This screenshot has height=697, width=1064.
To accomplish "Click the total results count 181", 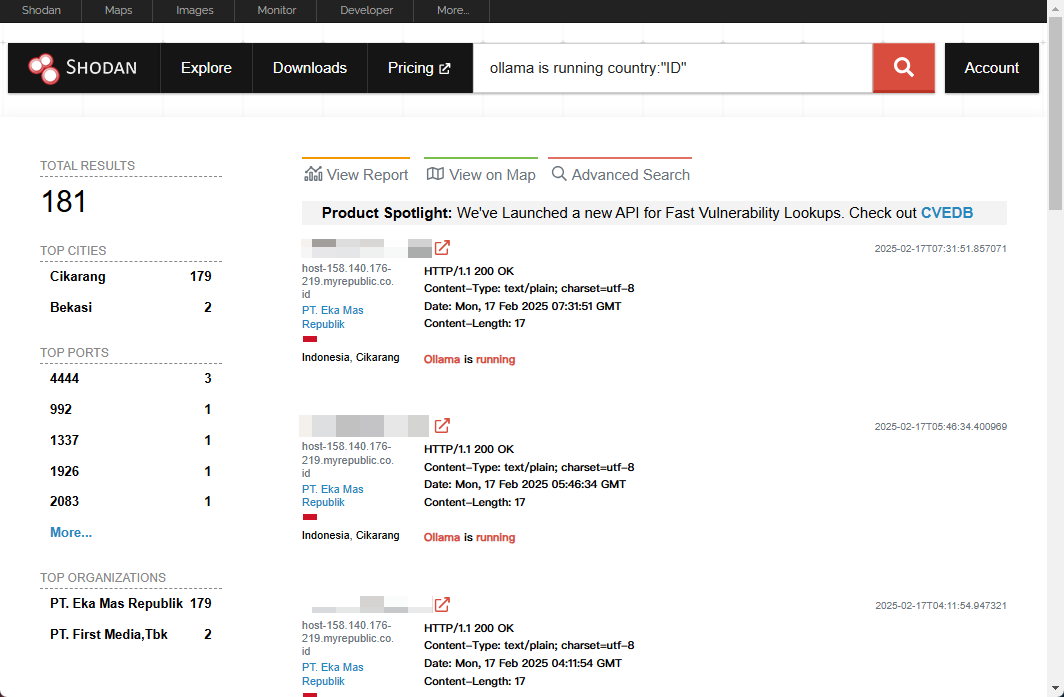I will (64, 202).
